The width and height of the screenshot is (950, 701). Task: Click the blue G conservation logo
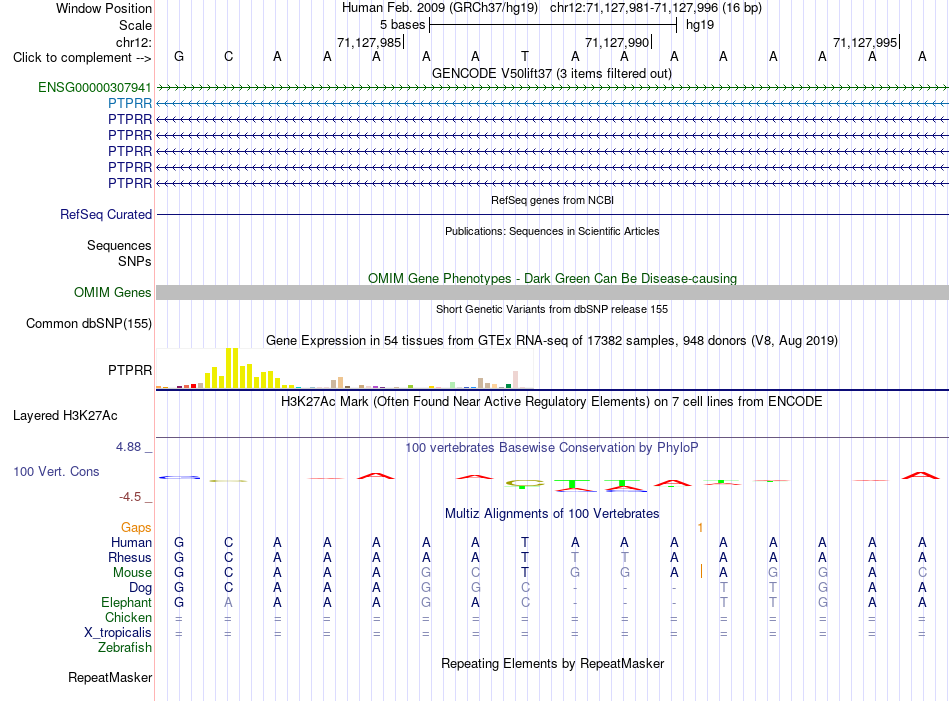tap(179, 477)
